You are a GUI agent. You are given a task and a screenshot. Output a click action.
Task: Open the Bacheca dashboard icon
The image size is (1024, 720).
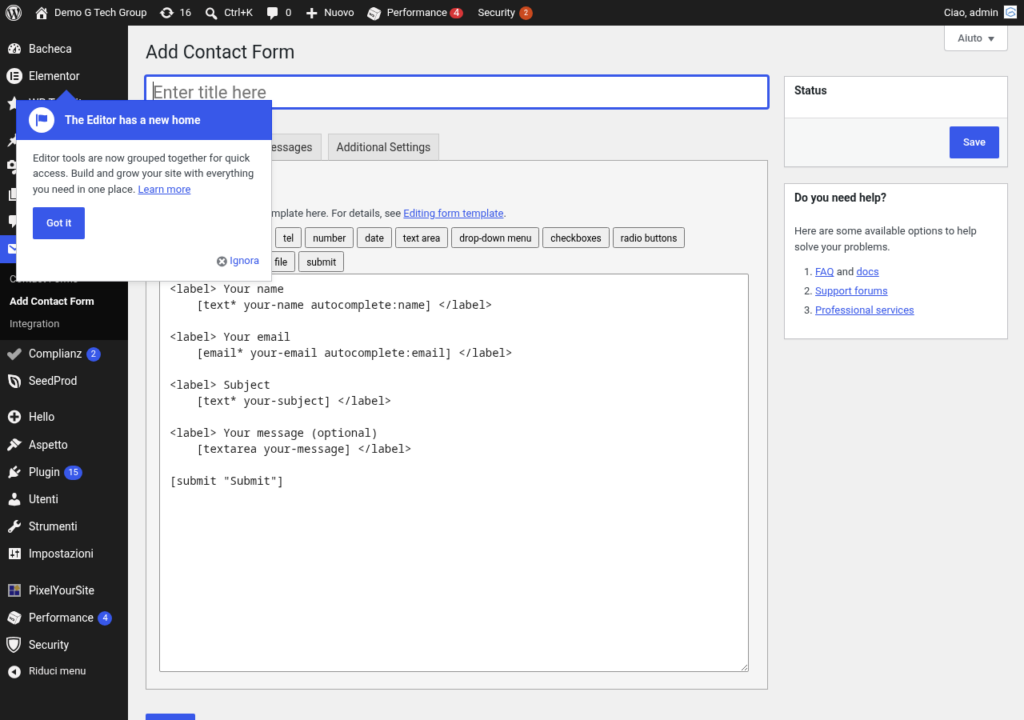pyautogui.click(x=14, y=48)
